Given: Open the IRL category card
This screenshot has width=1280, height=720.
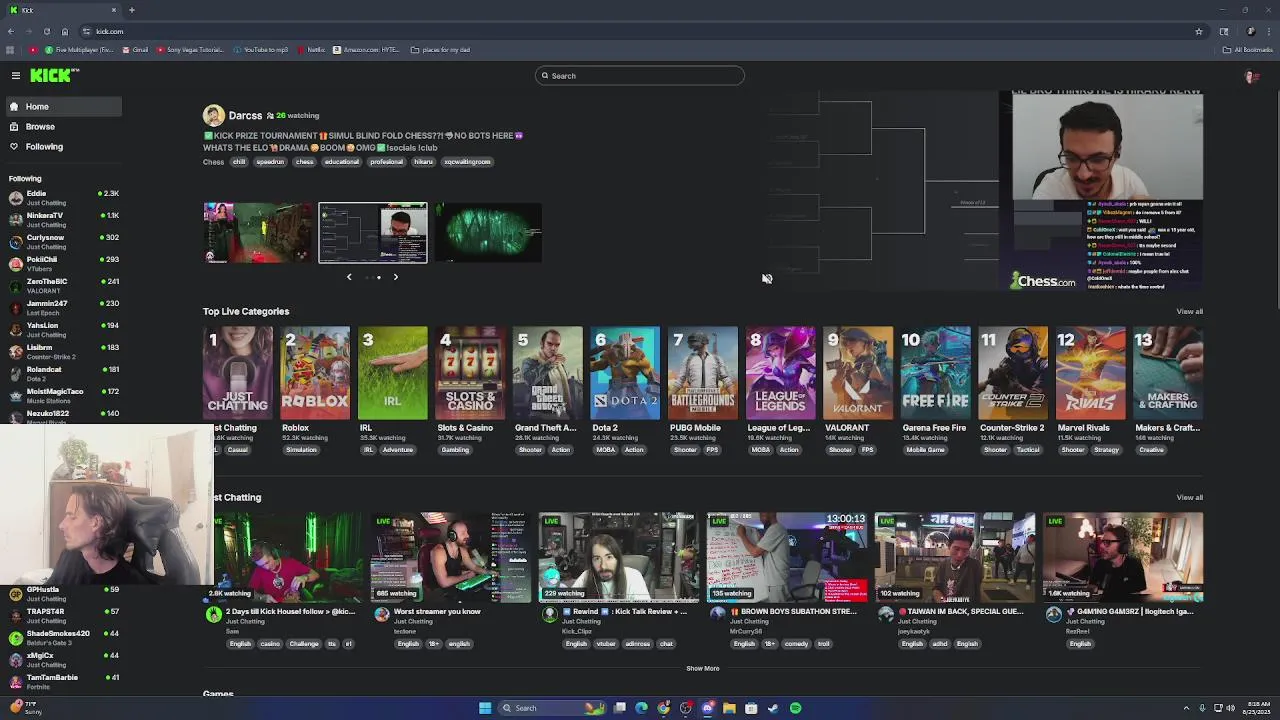Looking at the screenshot, I should coord(393,372).
